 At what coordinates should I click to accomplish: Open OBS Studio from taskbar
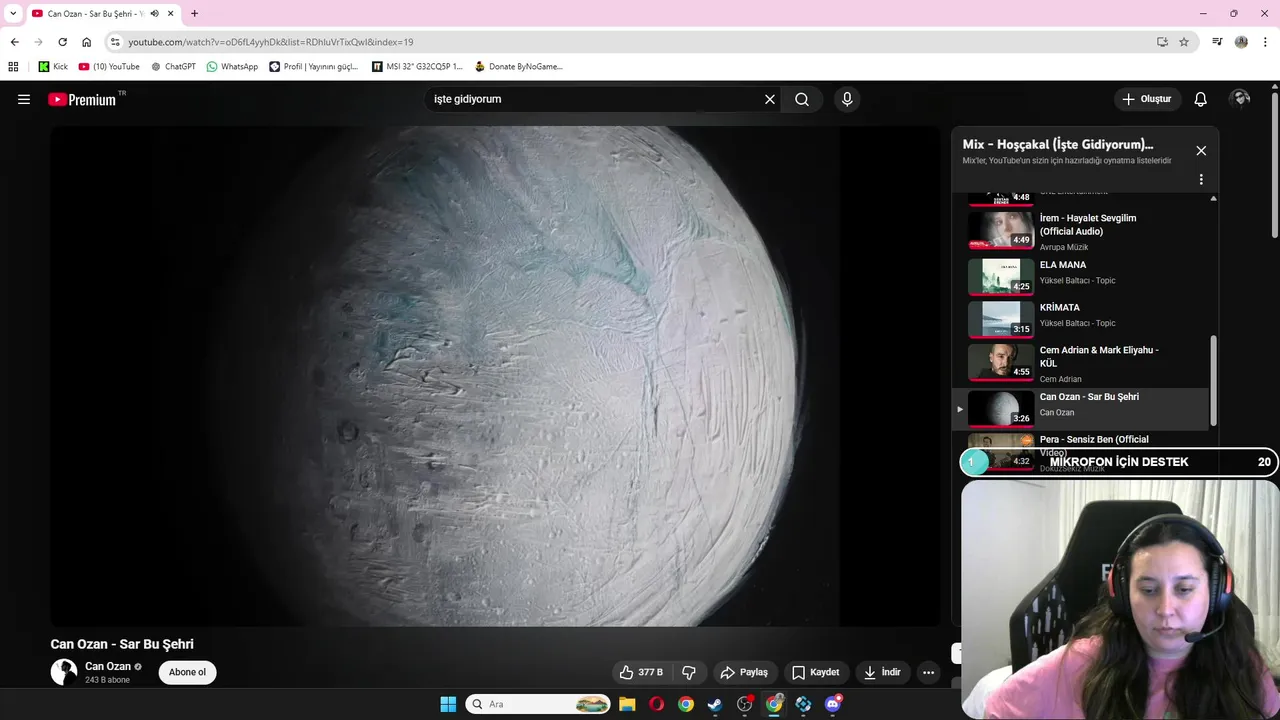click(745, 704)
